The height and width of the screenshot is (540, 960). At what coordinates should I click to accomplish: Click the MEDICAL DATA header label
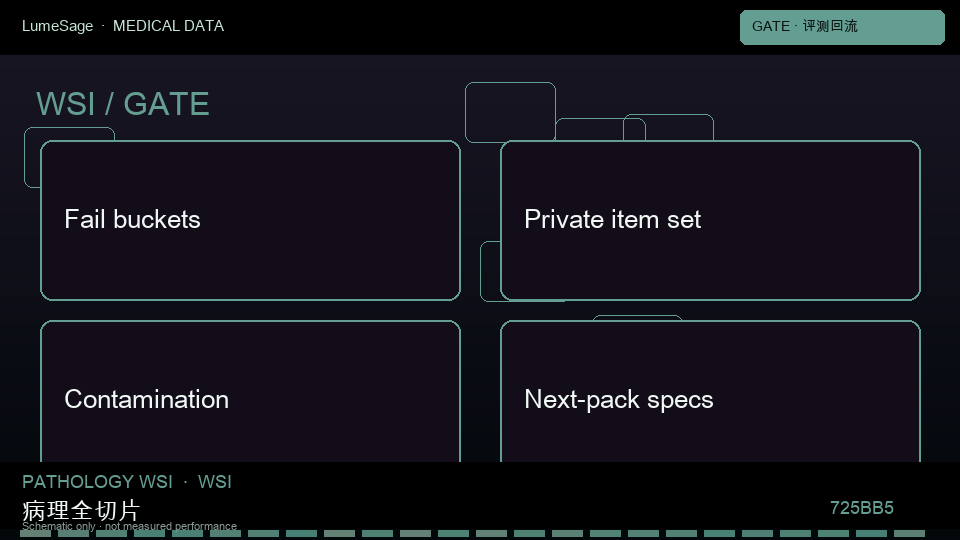[x=168, y=26]
